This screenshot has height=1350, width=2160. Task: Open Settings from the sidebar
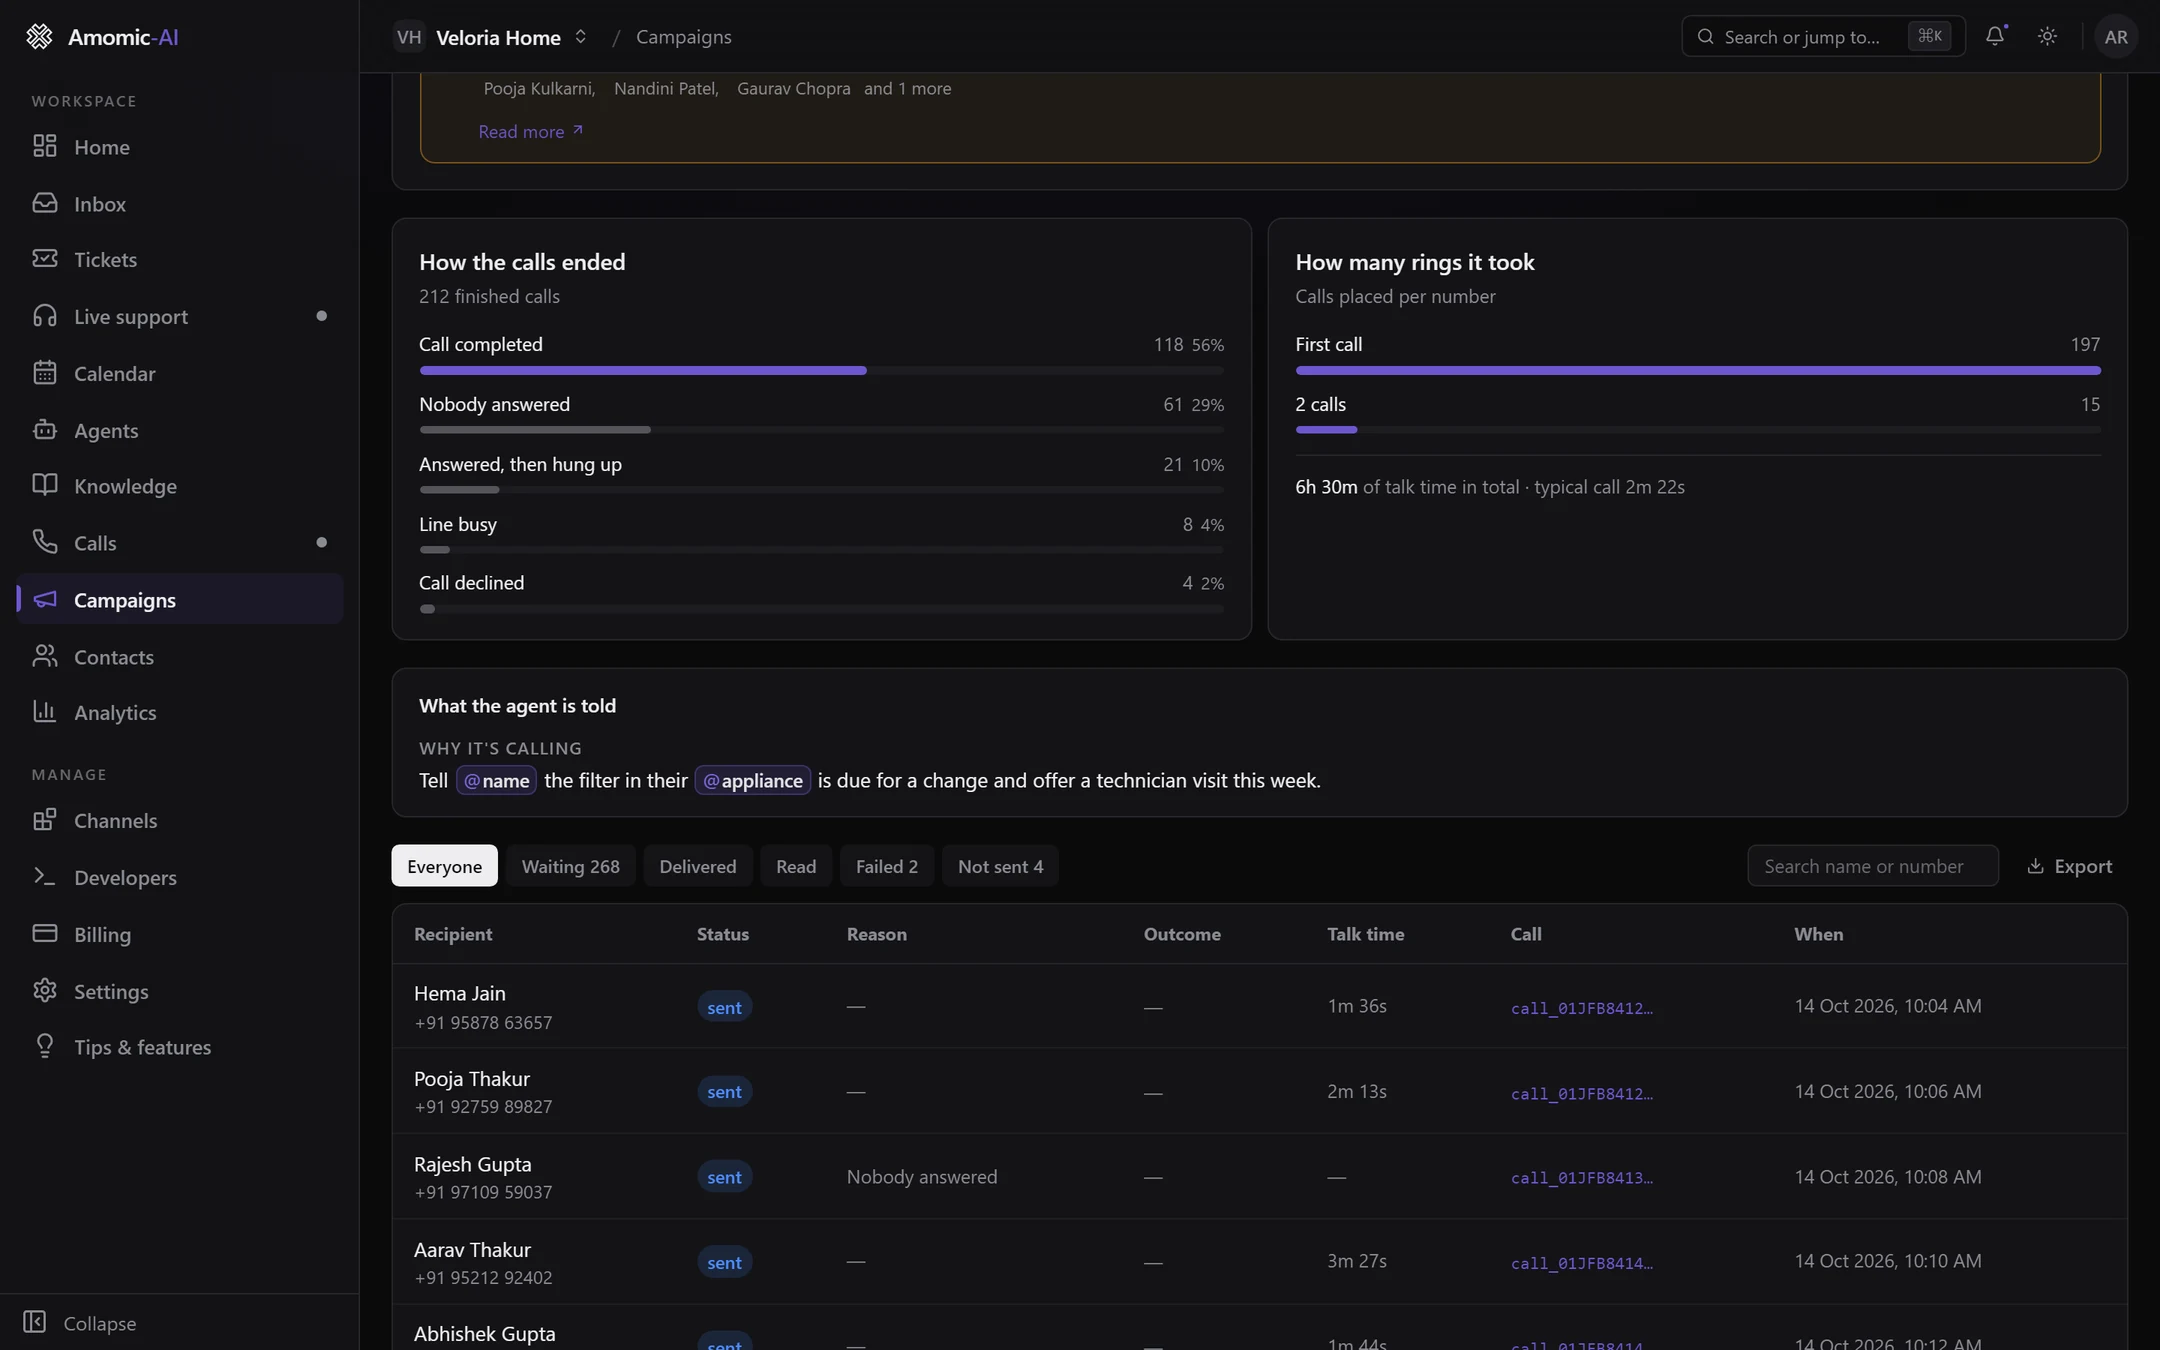coord(180,992)
